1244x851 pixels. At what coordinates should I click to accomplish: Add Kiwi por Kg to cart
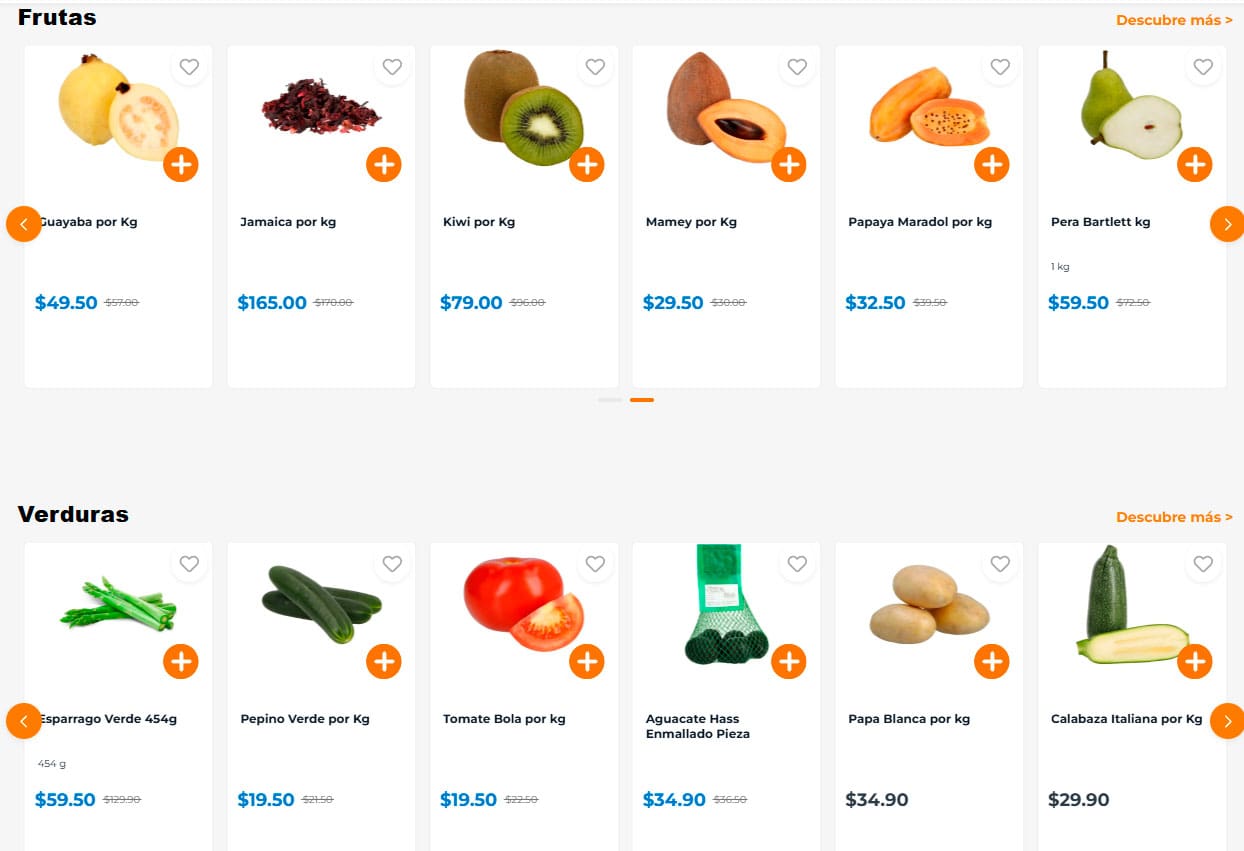coord(586,164)
